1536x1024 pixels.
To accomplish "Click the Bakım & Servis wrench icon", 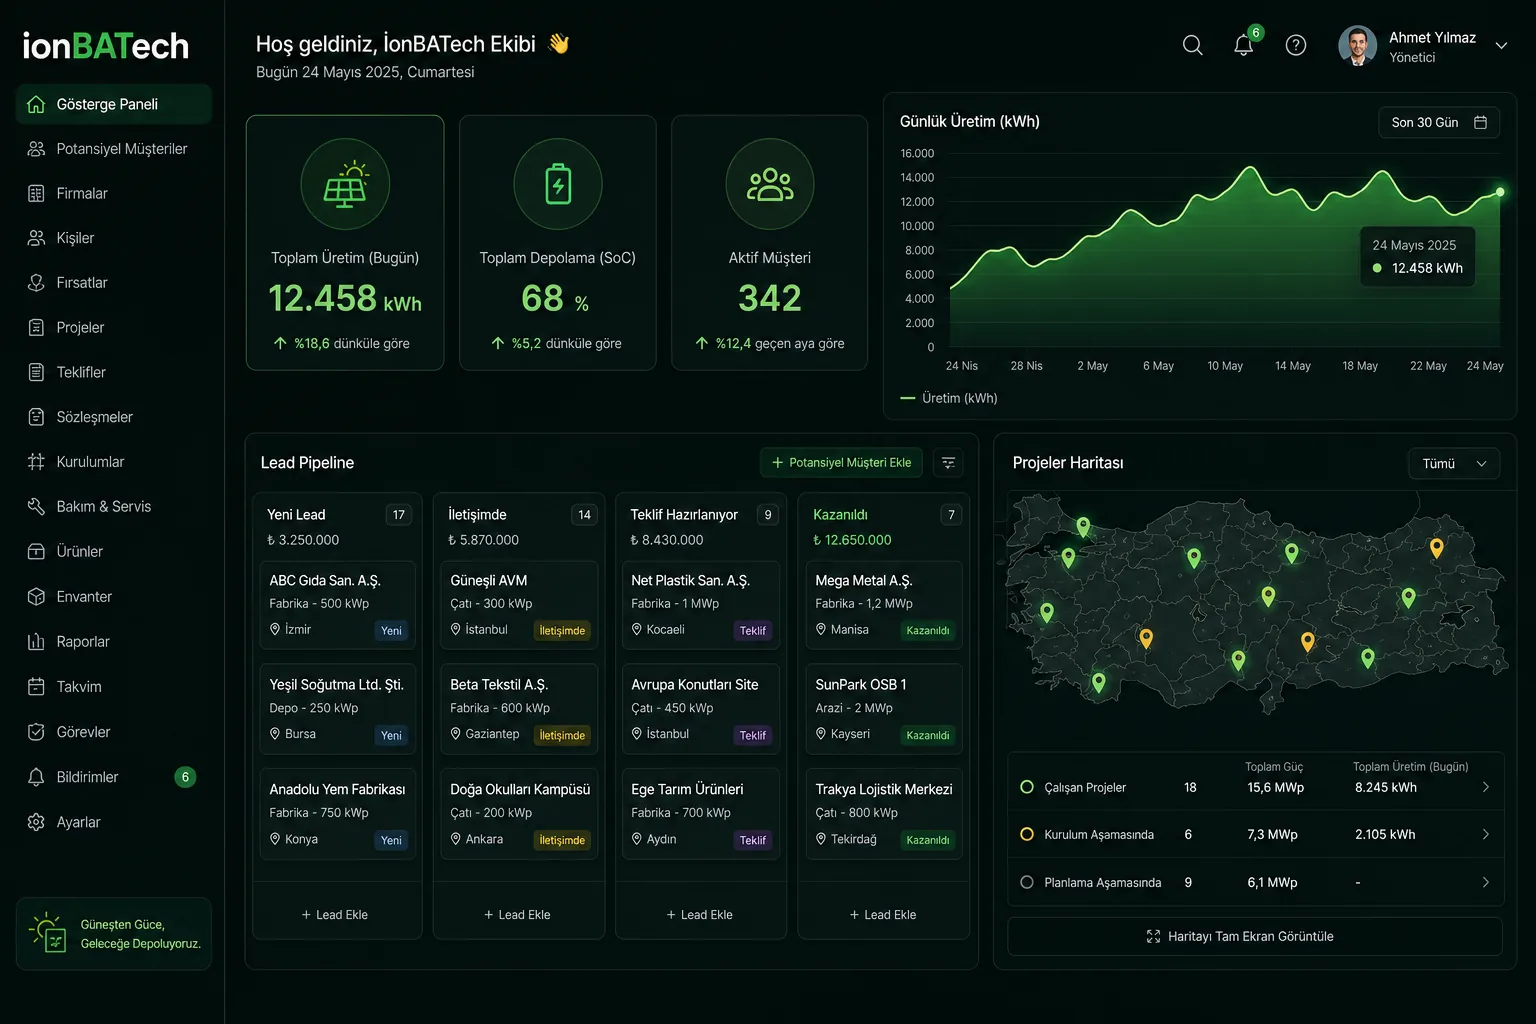I will tap(36, 507).
